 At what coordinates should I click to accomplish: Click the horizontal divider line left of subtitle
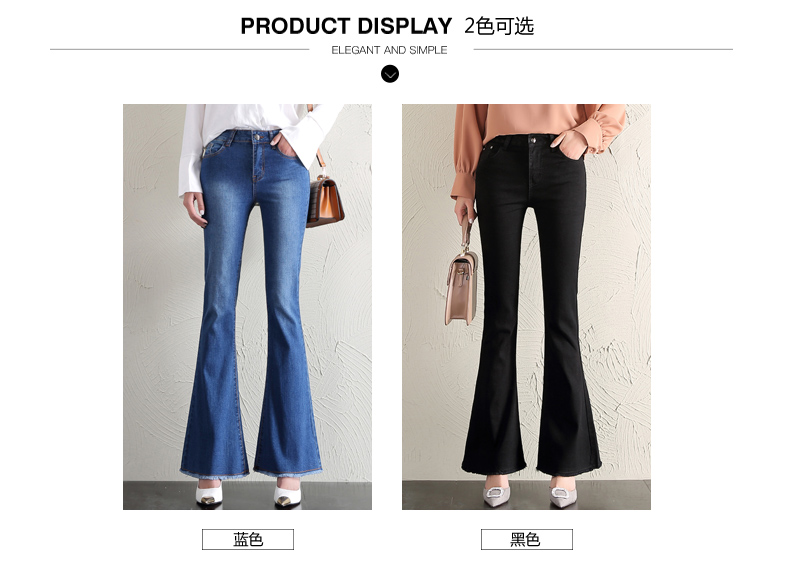179,49
